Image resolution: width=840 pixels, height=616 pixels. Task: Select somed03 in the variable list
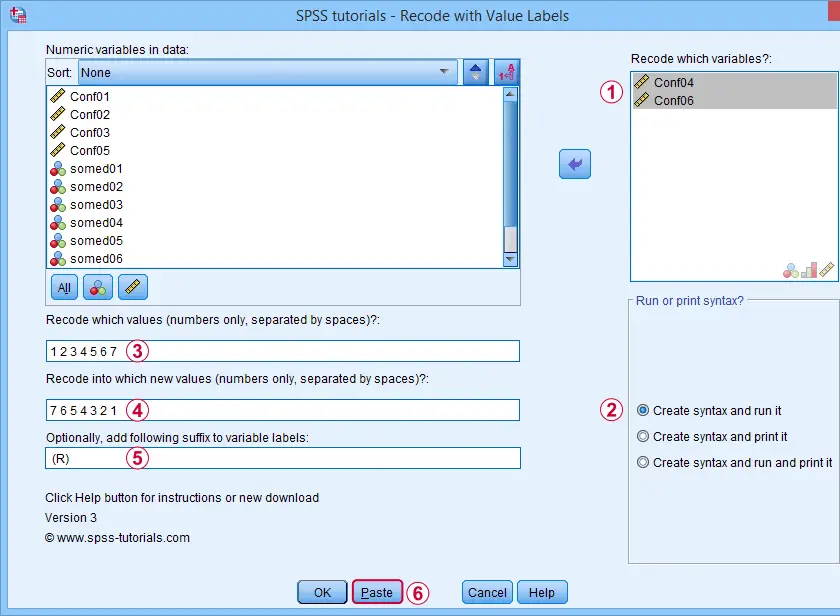275,205
